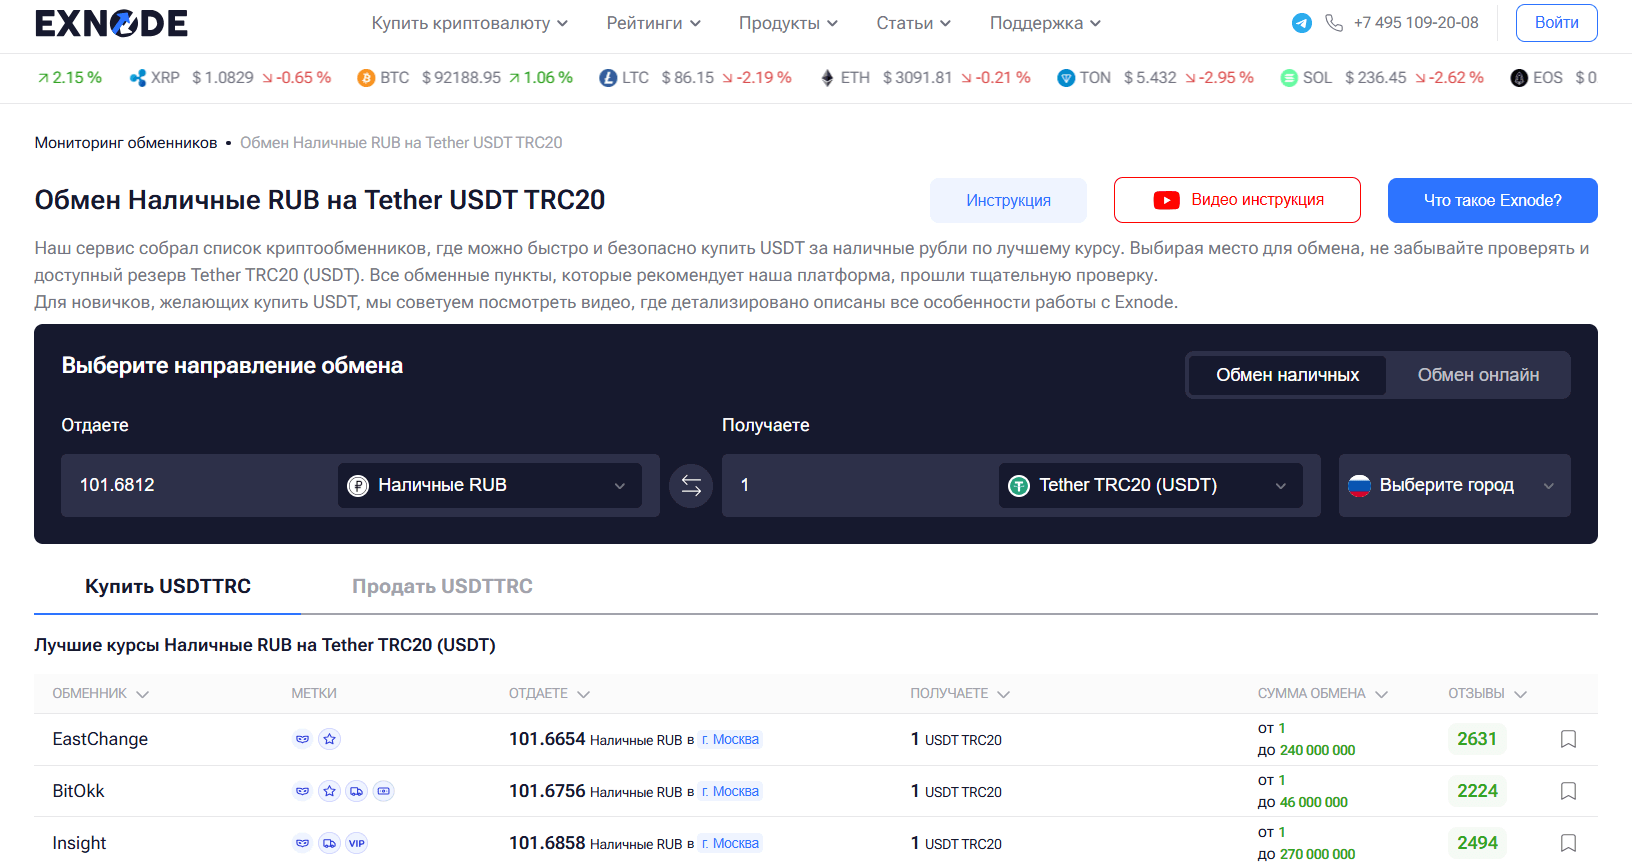Click BitOkk delivery truck badge icon
The width and height of the screenshot is (1632, 866).
pos(356,791)
